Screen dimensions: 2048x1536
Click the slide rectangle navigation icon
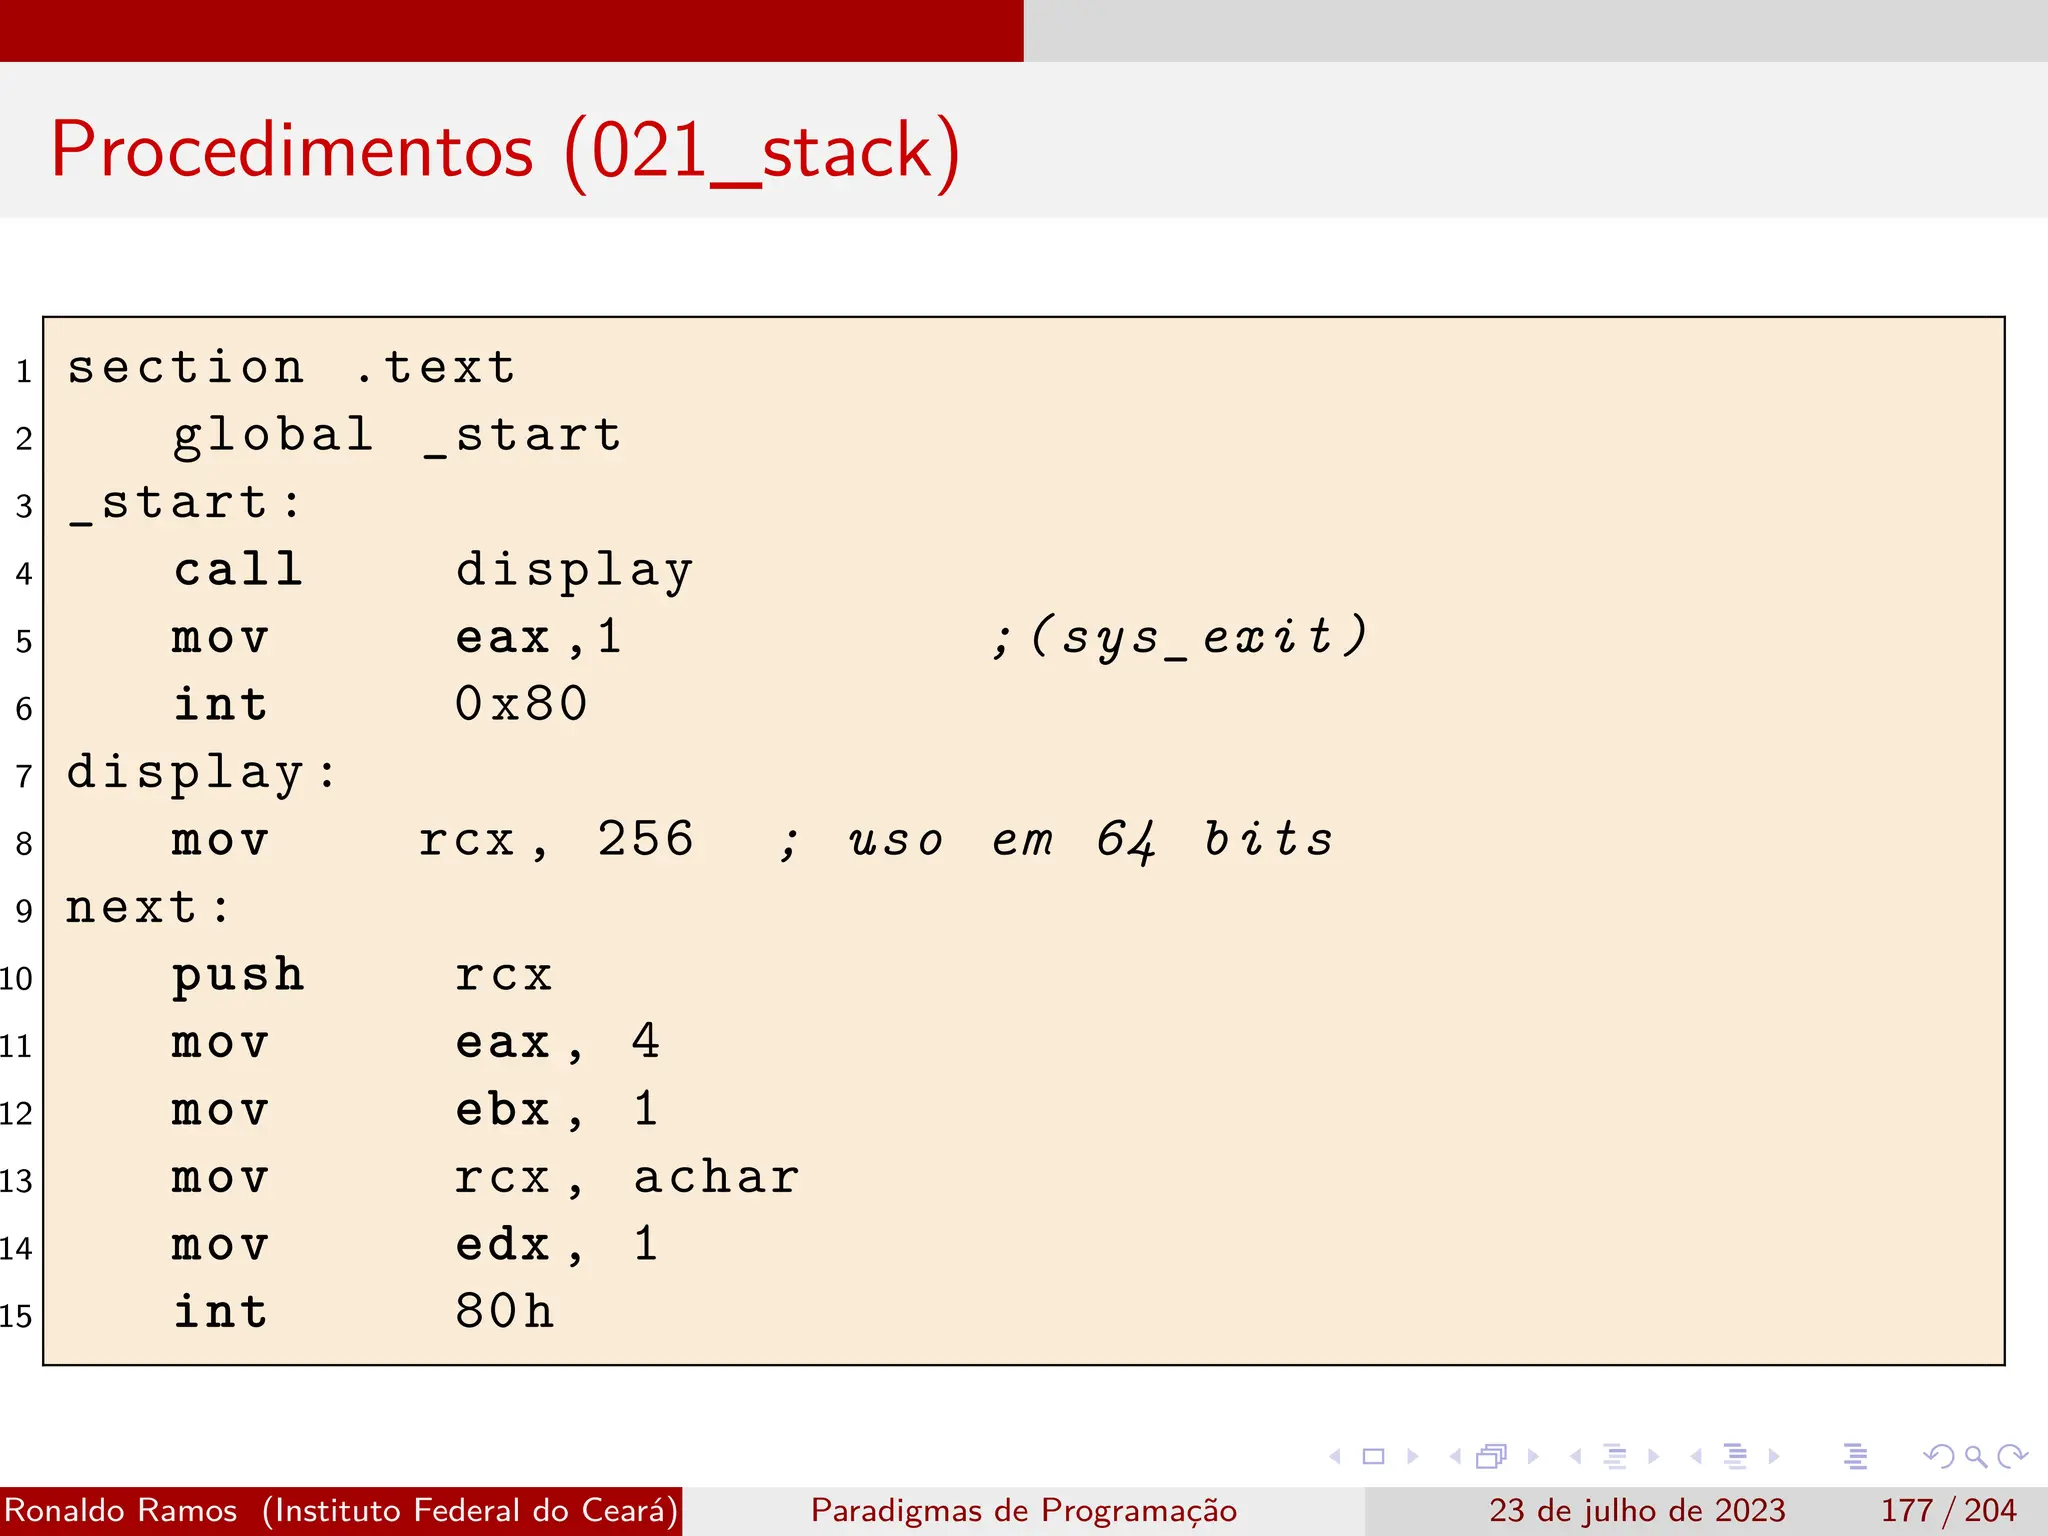click(x=1374, y=1456)
